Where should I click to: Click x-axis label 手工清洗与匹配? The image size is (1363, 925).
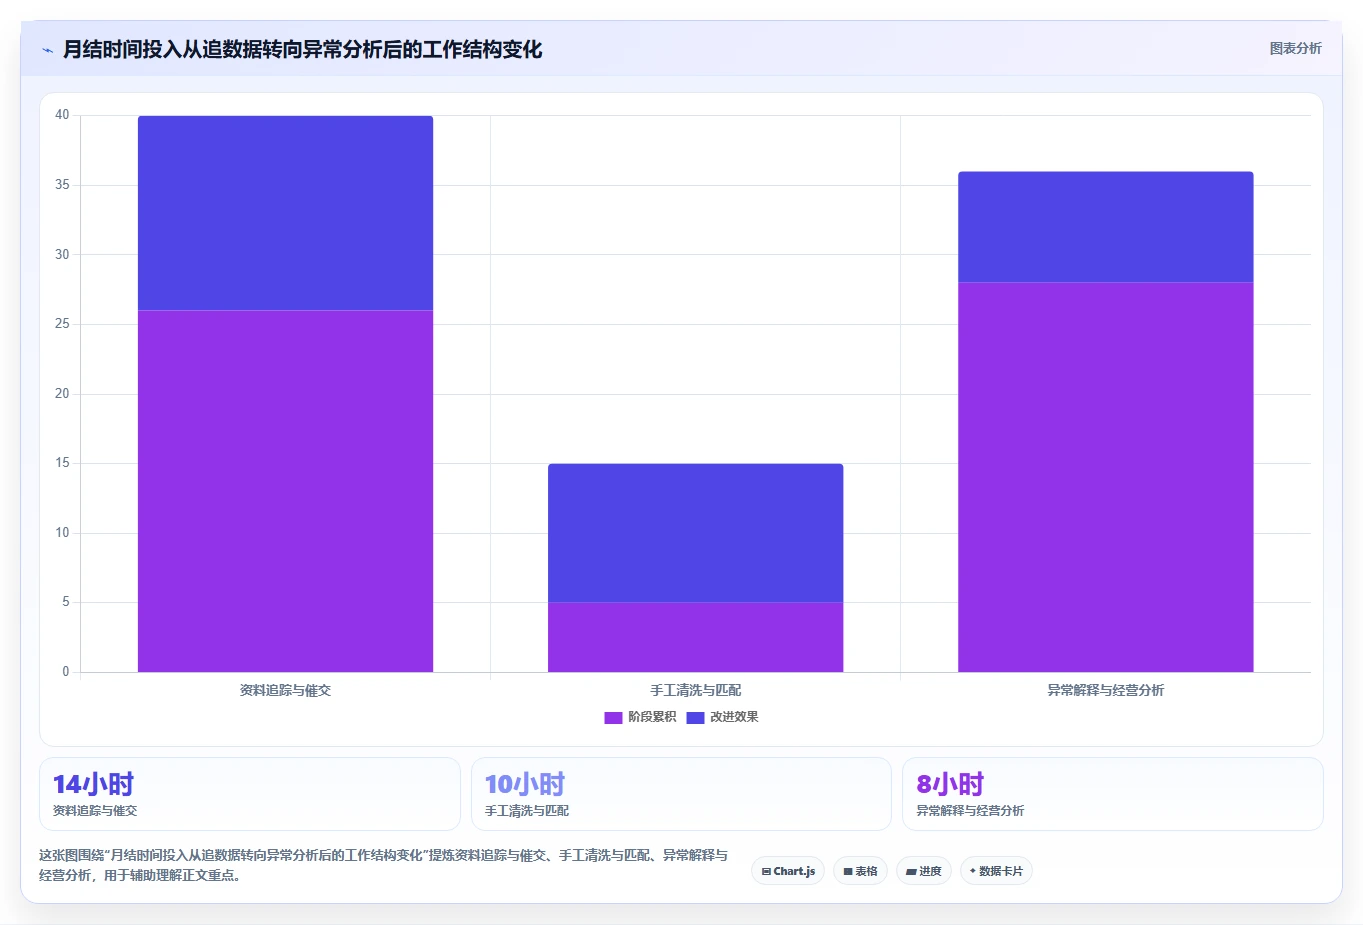tap(695, 690)
